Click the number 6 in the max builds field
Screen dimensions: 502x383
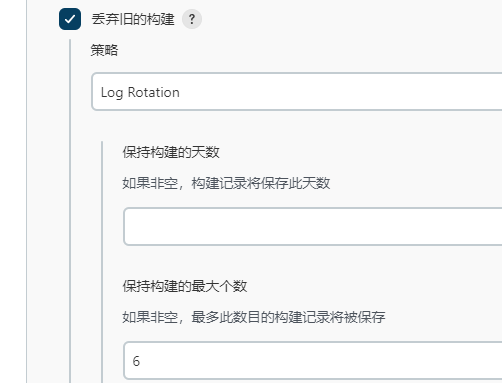point(136,361)
